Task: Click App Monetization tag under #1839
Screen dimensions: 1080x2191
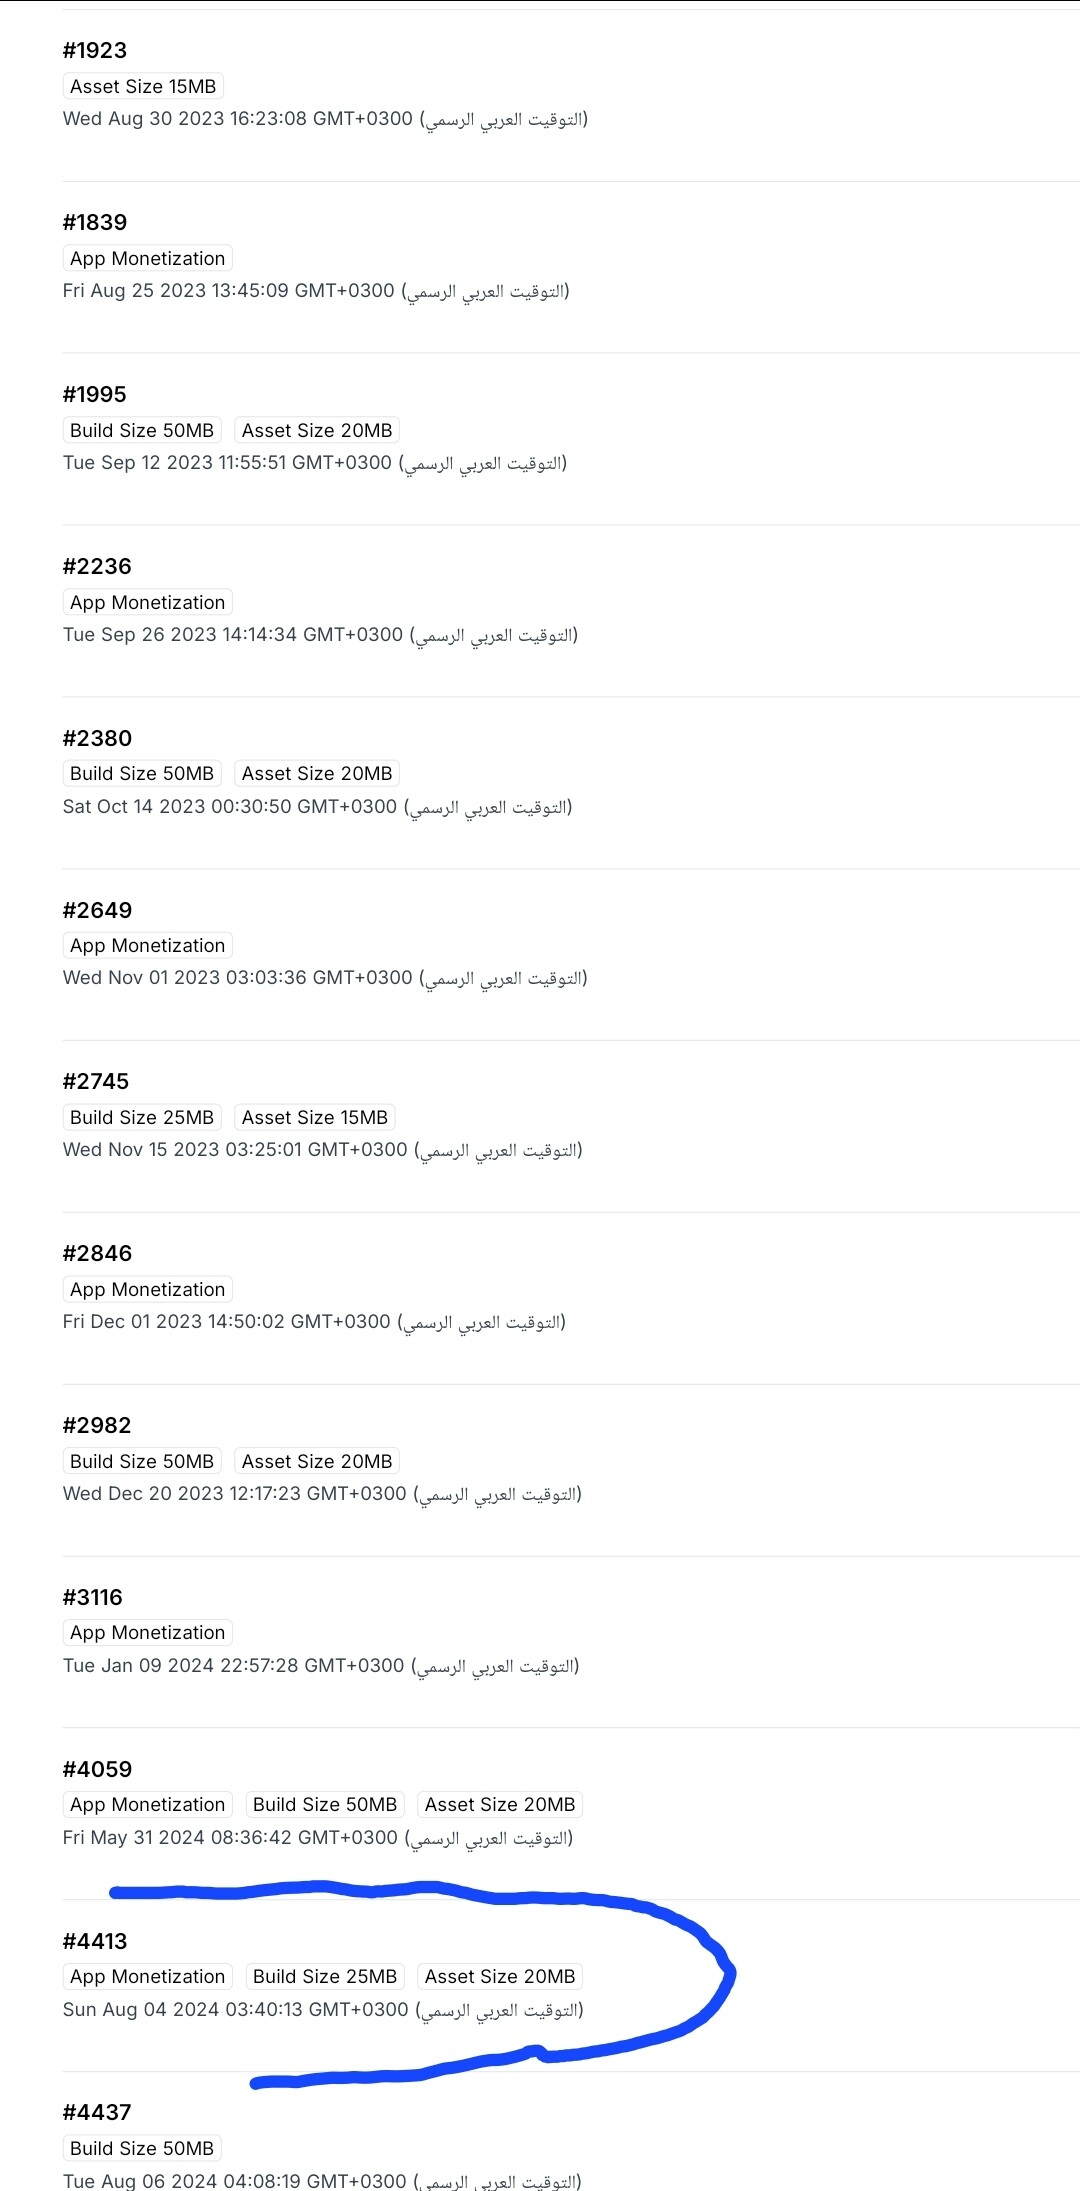Action: pos(147,259)
